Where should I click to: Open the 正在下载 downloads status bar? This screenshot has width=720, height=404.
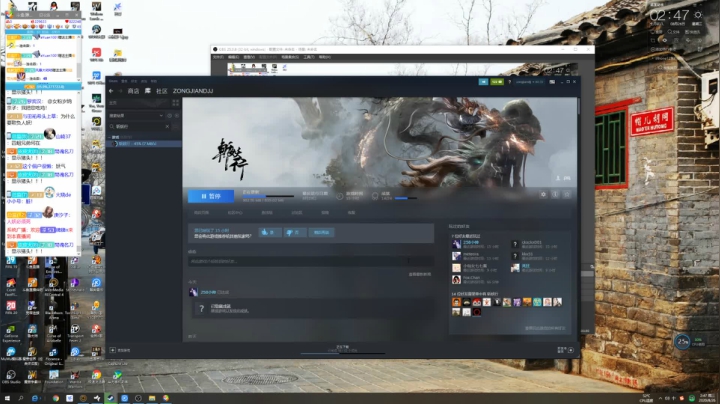[343, 349]
